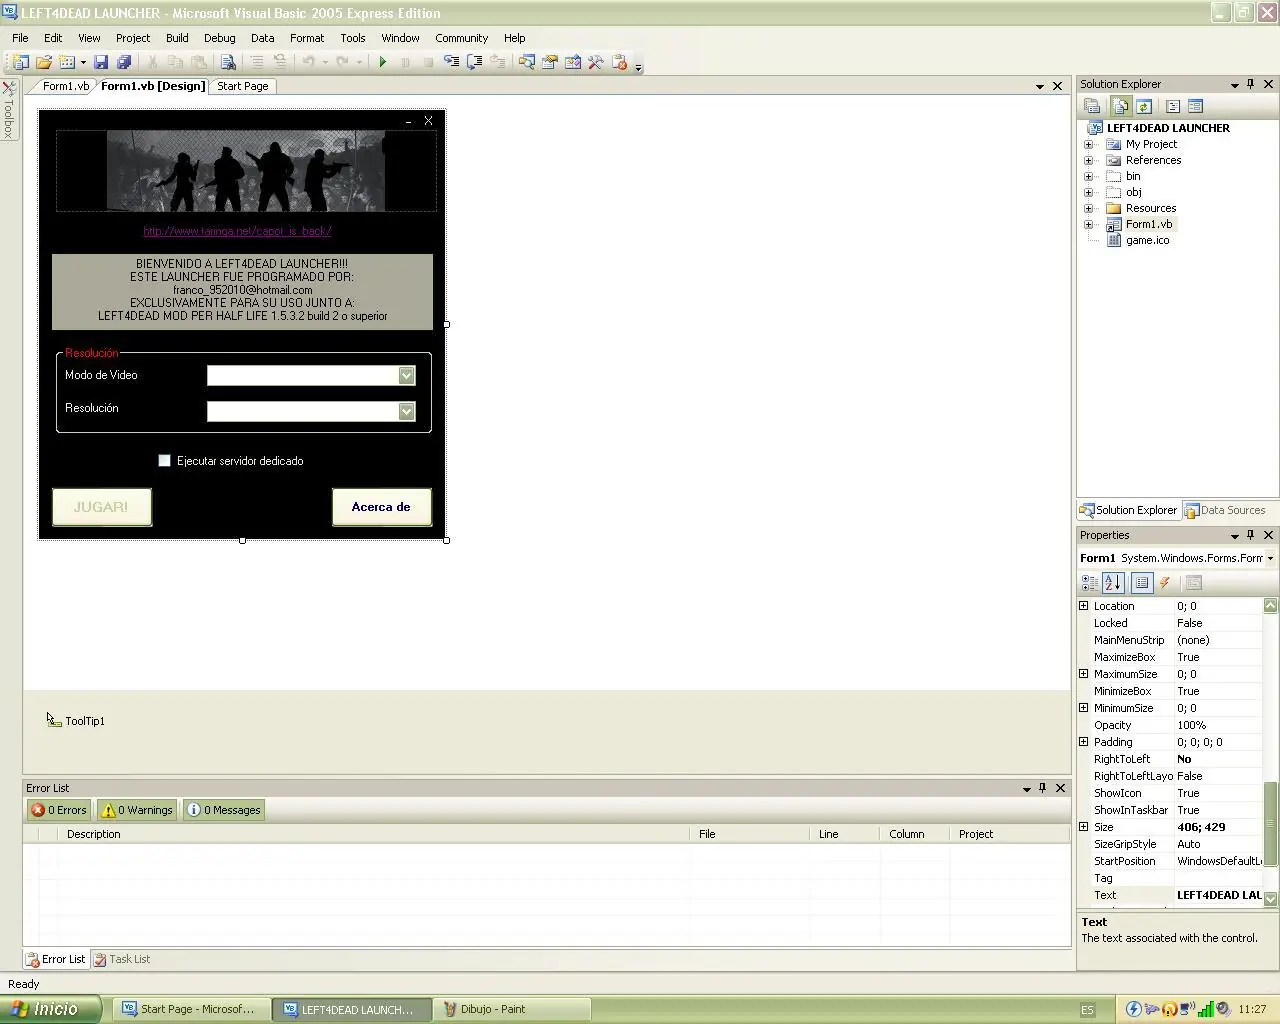Image resolution: width=1280 pixels, height=1024 pixels.
Task: Click the taringa.net link label
Action: tap(237, 231)
